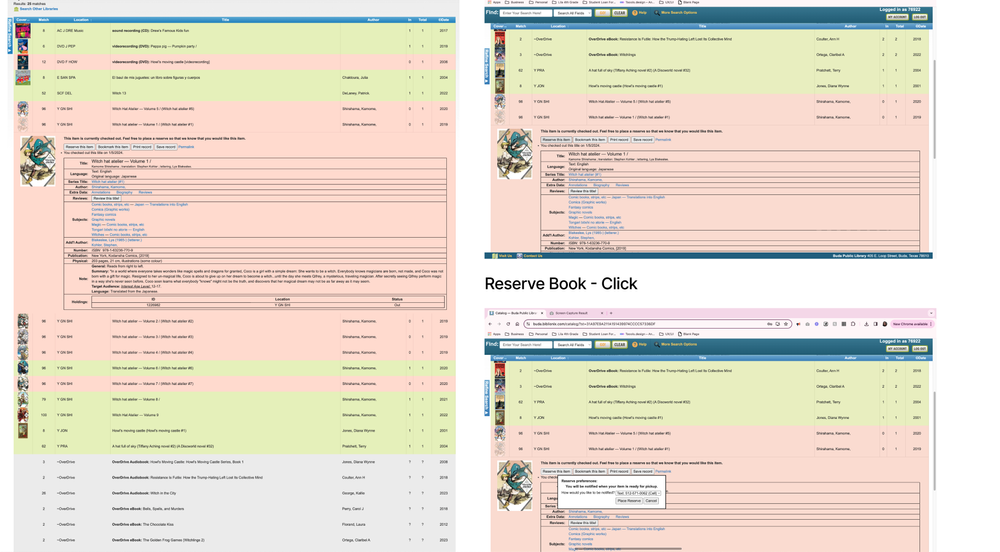
Task: Click the Find search field in browser window
Action: click(526, 344)
